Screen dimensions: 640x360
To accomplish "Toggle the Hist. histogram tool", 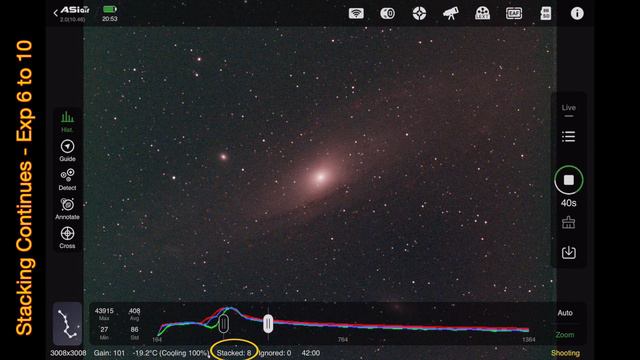I will [67, 122].
